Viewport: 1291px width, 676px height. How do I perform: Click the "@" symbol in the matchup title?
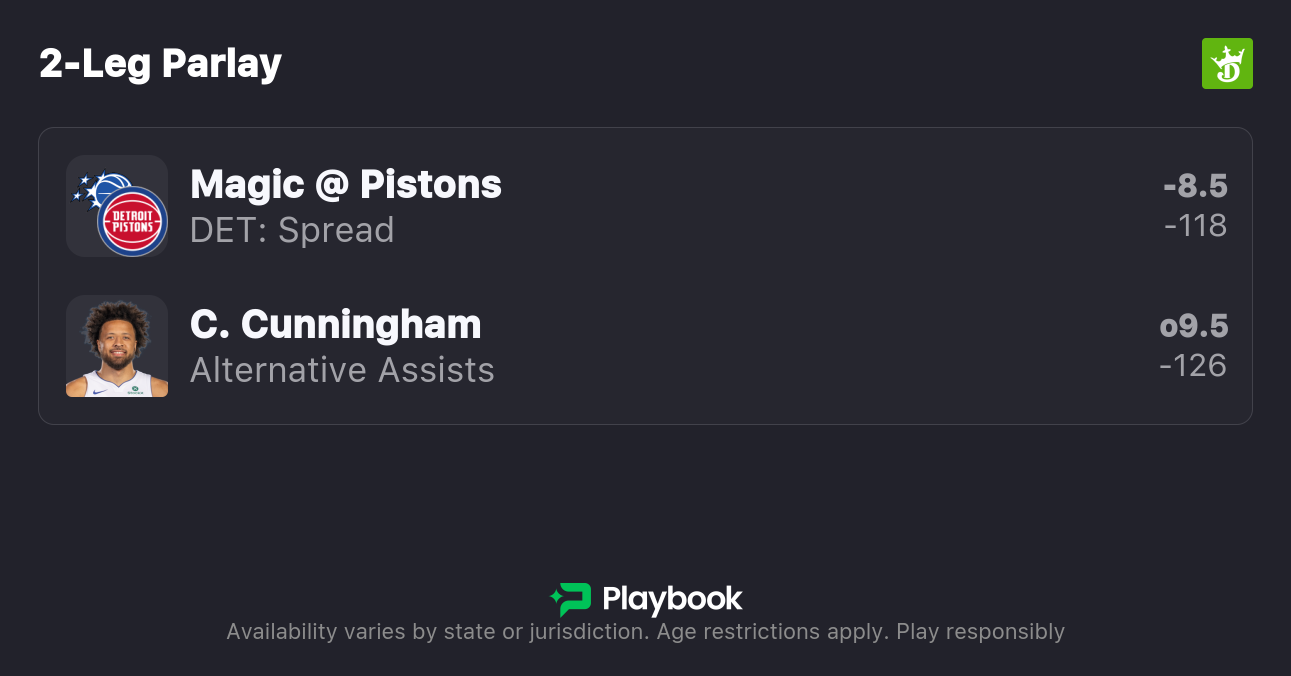pyautogui.click(x=332, y=185)
